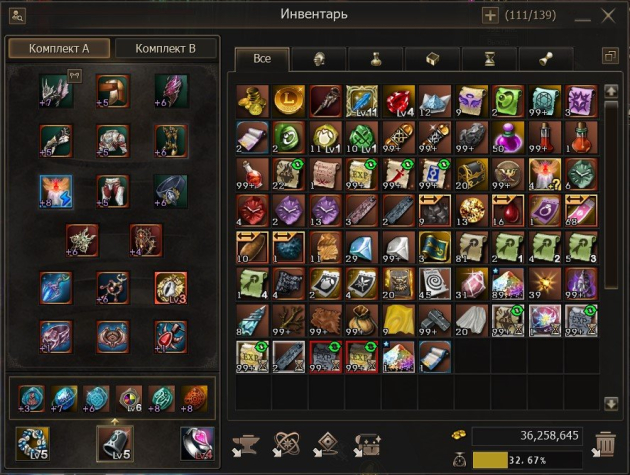
Task: Select the purple potion with 50 count
Action: coord(508,138)
